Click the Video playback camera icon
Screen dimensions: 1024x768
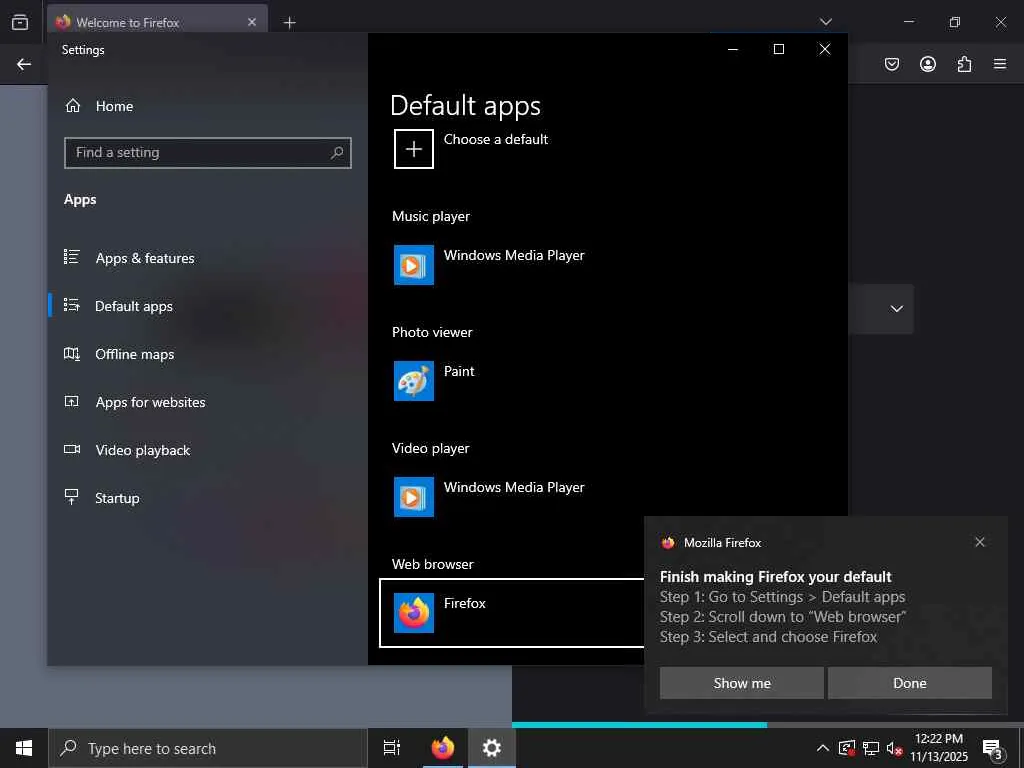(x=72, y=449)
